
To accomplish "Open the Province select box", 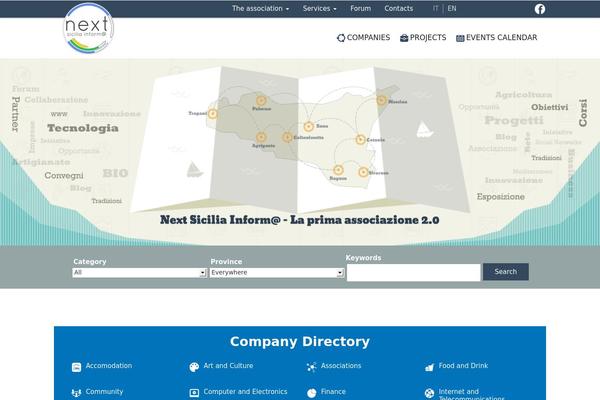I will 277,273.
